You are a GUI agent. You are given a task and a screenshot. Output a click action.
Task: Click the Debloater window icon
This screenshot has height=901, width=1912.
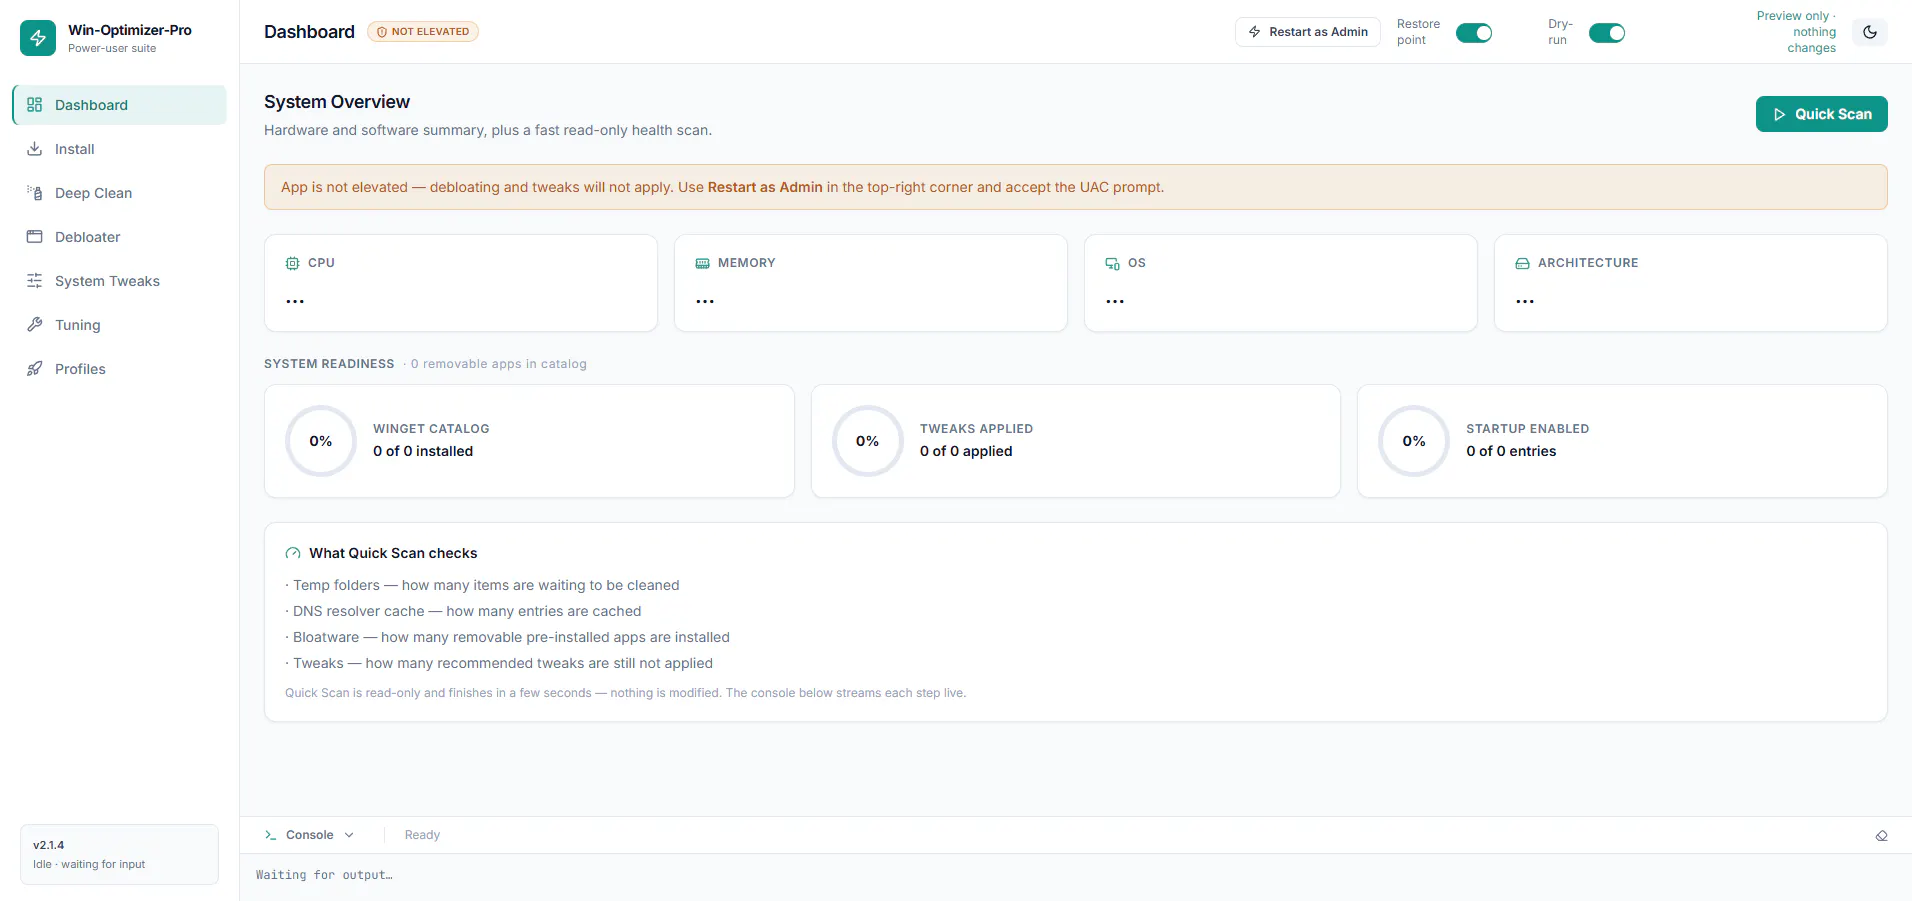pos(34,237)
